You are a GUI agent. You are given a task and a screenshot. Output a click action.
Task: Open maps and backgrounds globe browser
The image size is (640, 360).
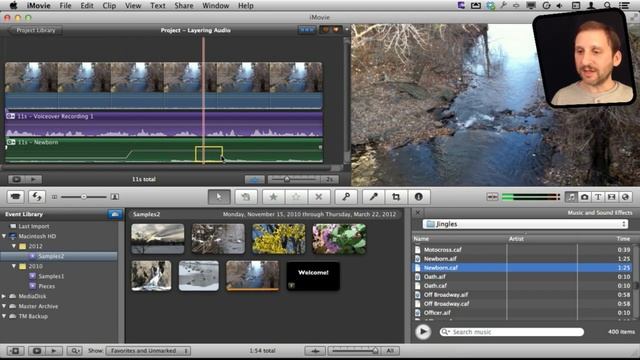pos(625,197)
